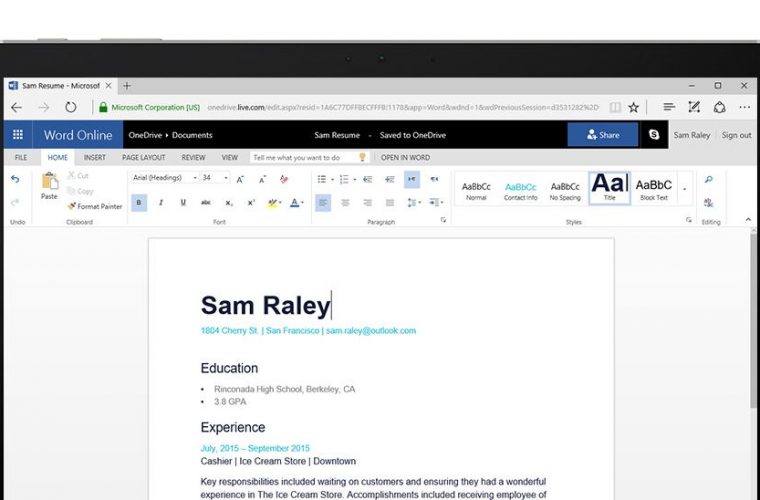Collapse the ribbon
The width and height of the screenshot is (760, 500).
(748, 220)
